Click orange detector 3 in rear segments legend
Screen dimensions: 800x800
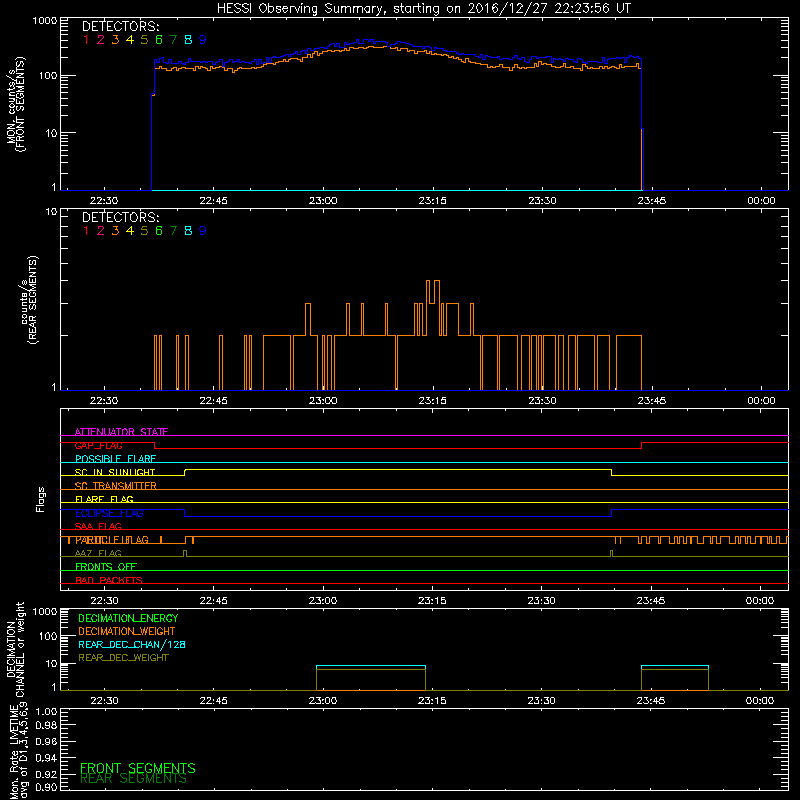(115, 231)
